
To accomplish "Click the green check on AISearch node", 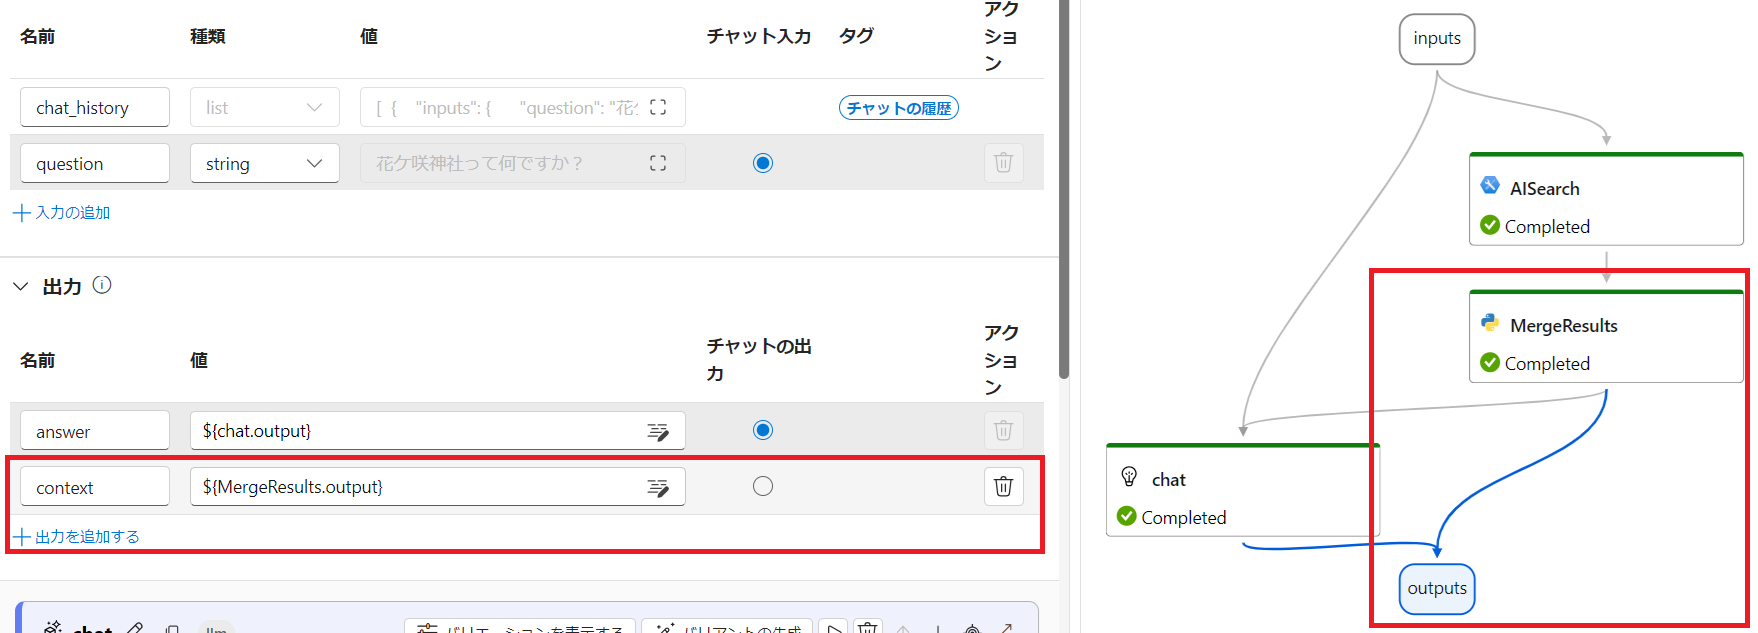I will (x=1490, y=225).
